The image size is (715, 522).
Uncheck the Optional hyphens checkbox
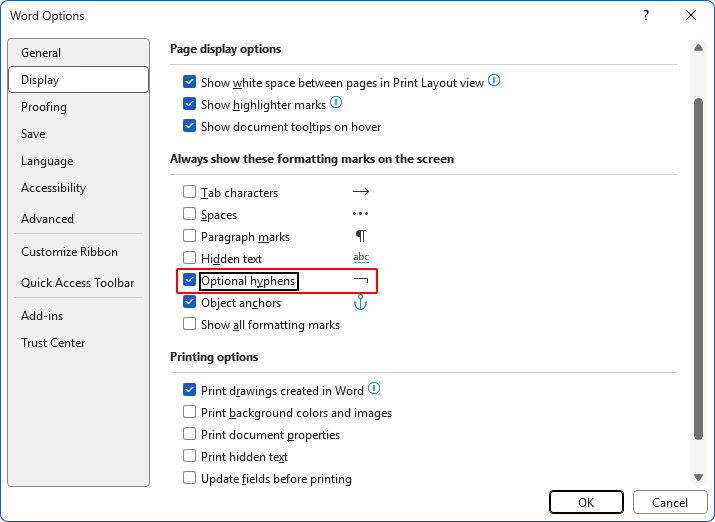click(x=190, y=281)
